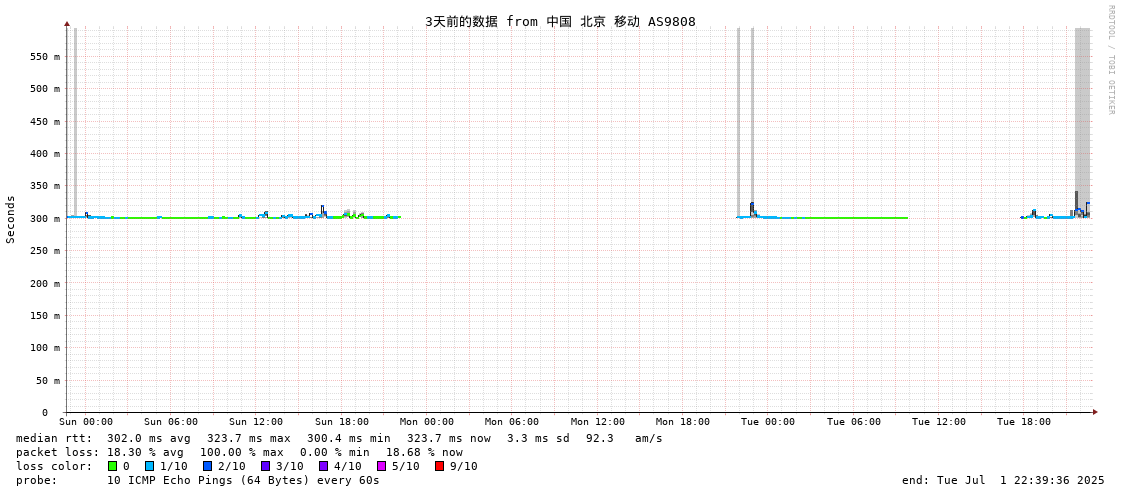Click the '100 m' y-axis tick label
Screen dimensions: 1121x494
46,348
